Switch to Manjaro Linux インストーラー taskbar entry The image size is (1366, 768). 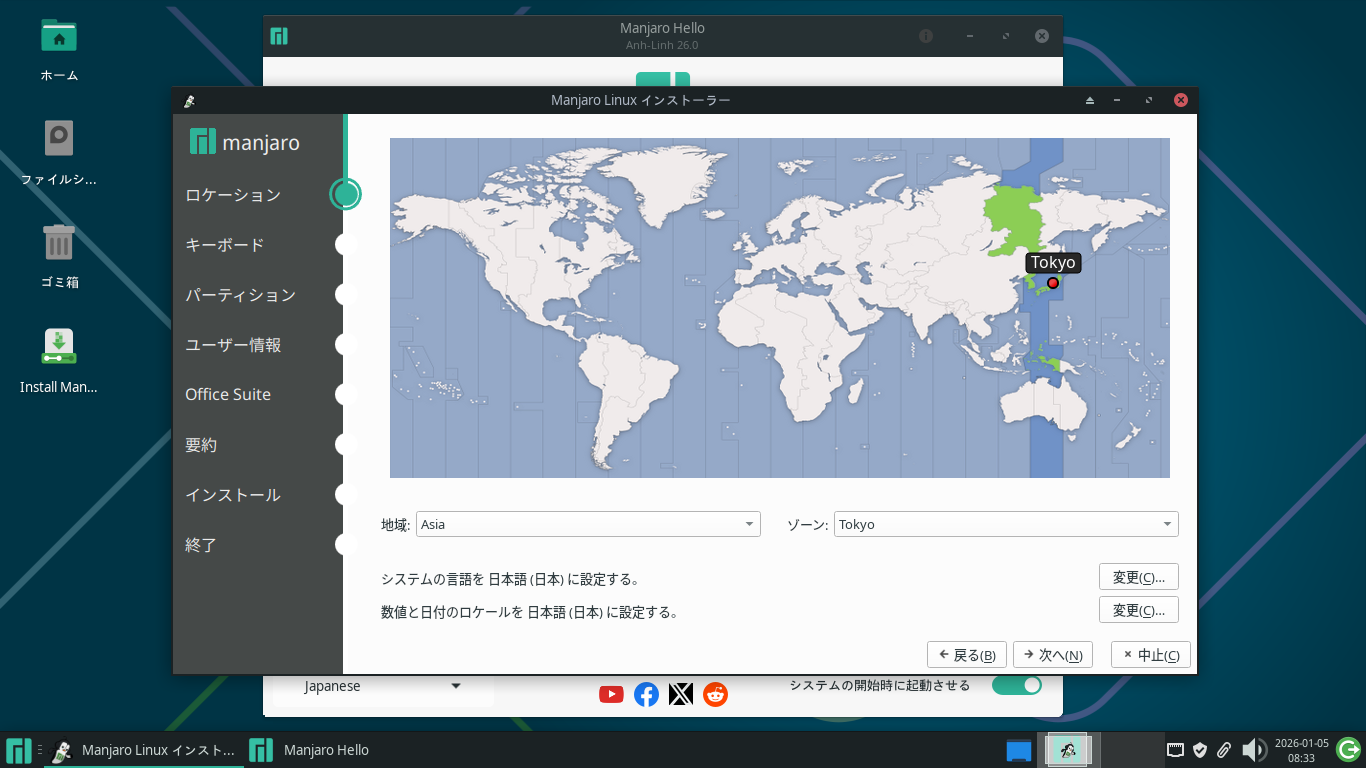point(143,750)
